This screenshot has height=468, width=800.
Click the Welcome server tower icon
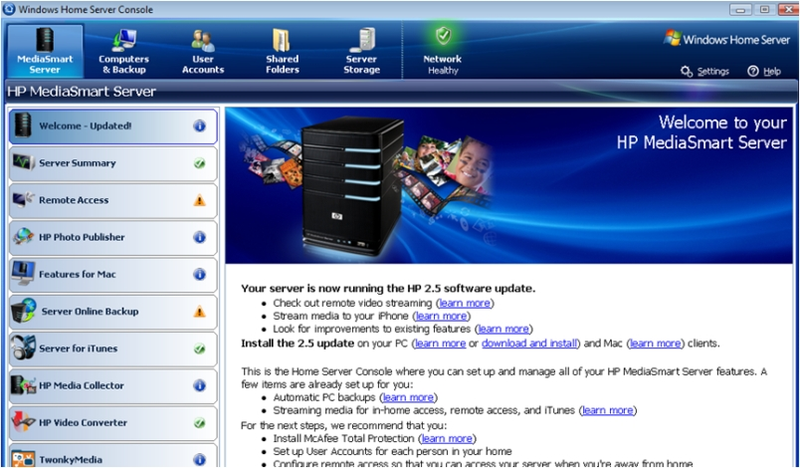23,126
